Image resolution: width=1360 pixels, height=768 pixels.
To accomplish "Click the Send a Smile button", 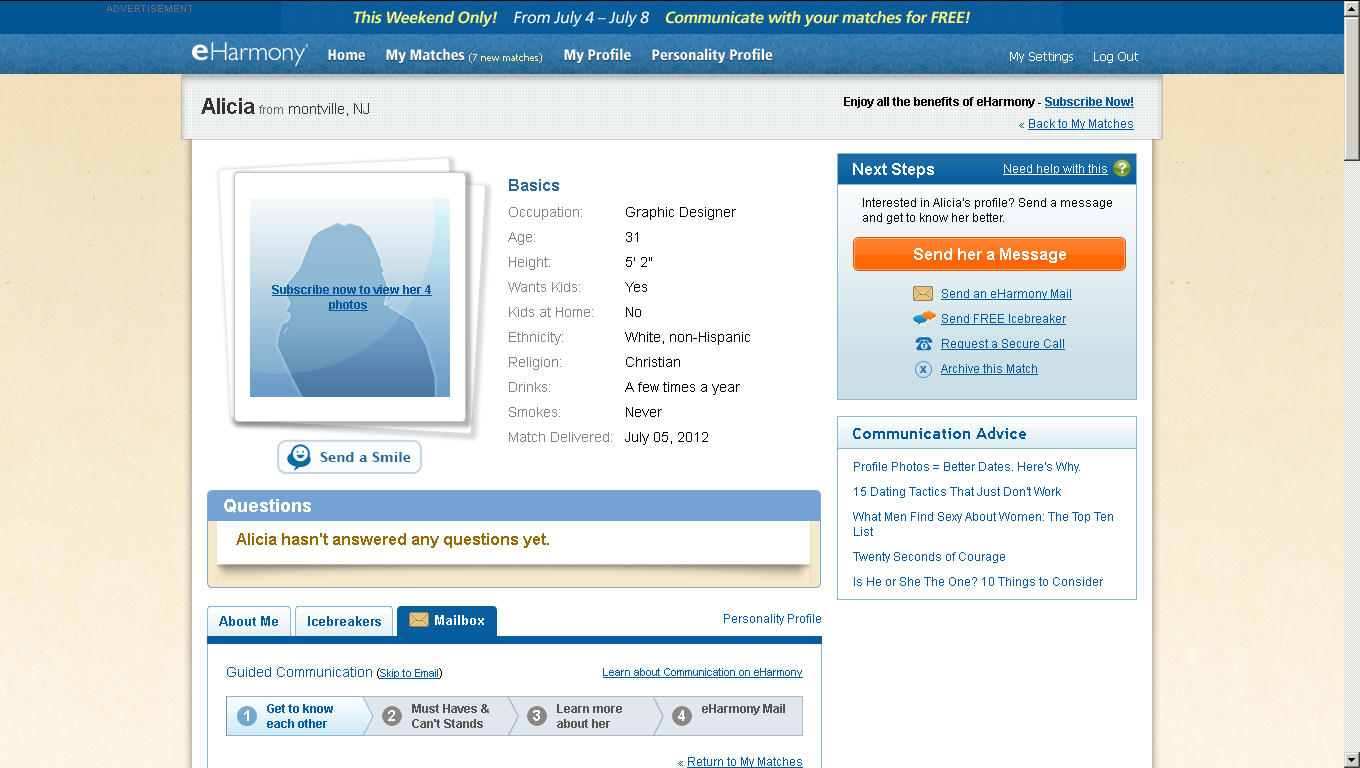I will click(349, 457).
